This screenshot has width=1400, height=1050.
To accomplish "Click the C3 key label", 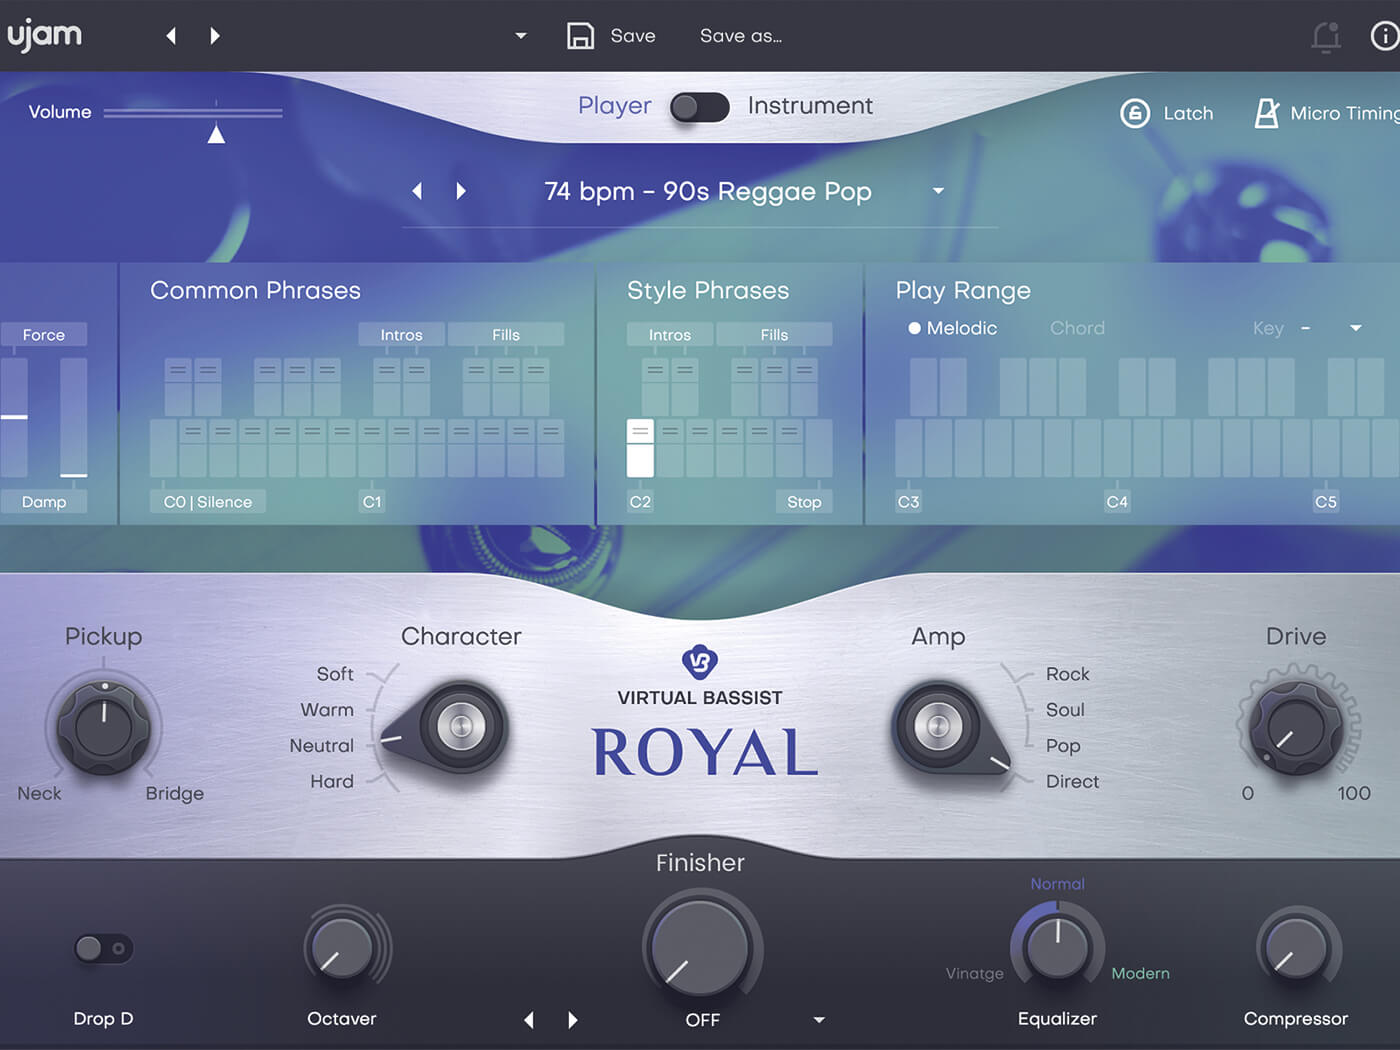I will click(x=908, y=502).
